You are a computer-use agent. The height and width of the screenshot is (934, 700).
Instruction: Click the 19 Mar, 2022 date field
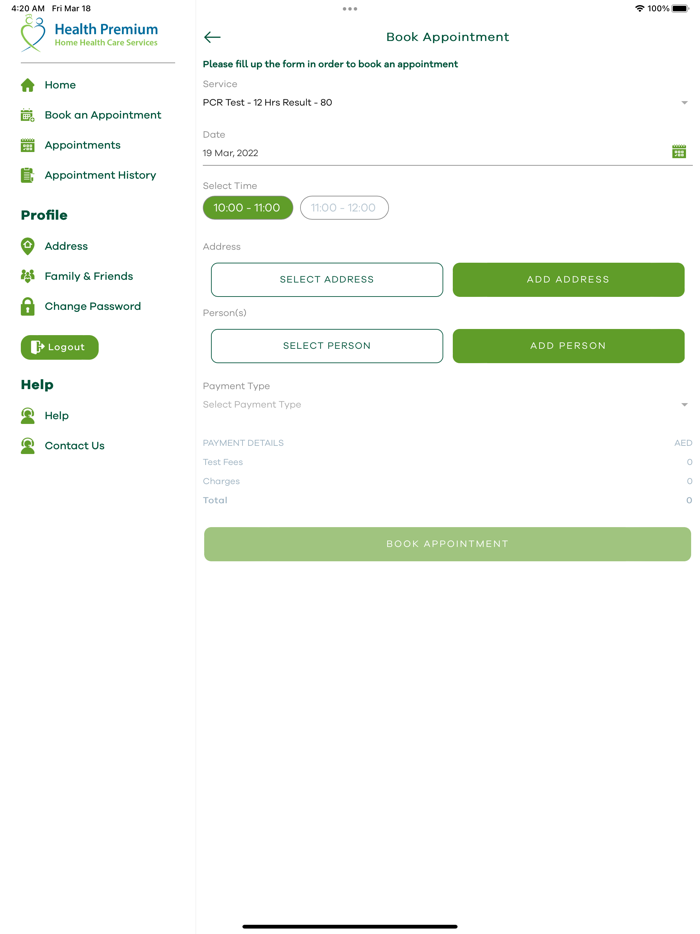click(x=447, y=153)
